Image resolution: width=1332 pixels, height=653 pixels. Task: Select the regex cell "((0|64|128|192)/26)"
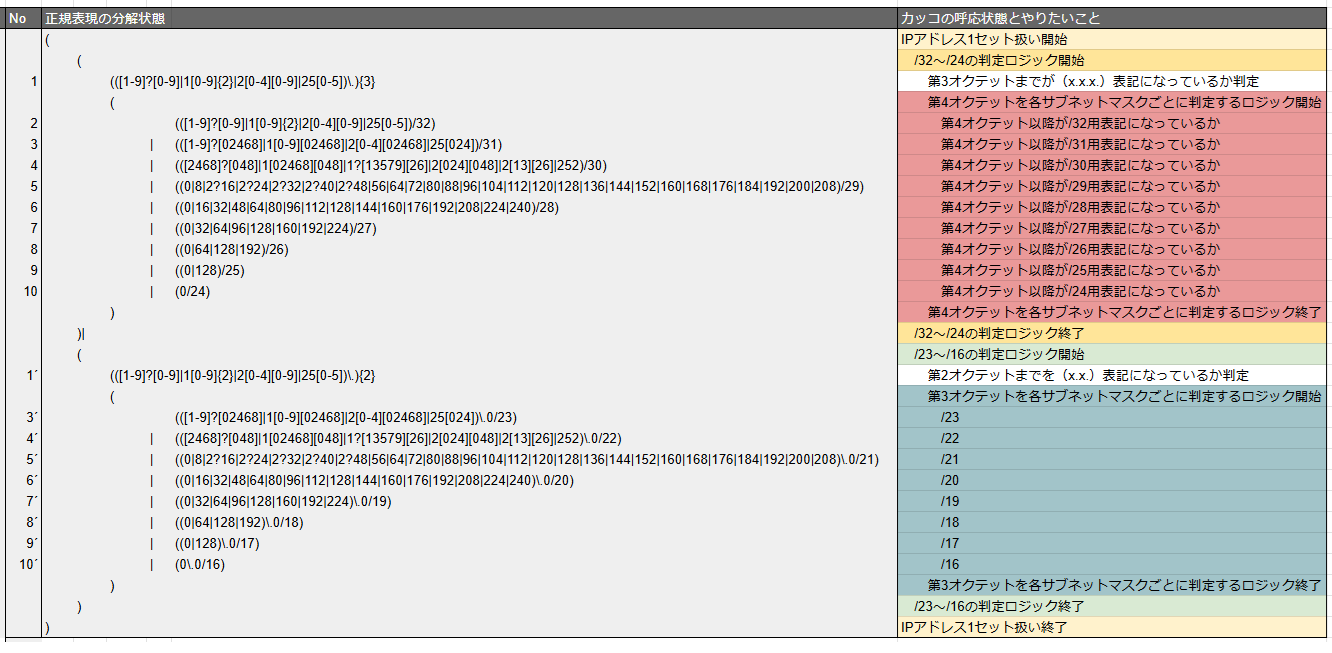click(x=470, y=250)
